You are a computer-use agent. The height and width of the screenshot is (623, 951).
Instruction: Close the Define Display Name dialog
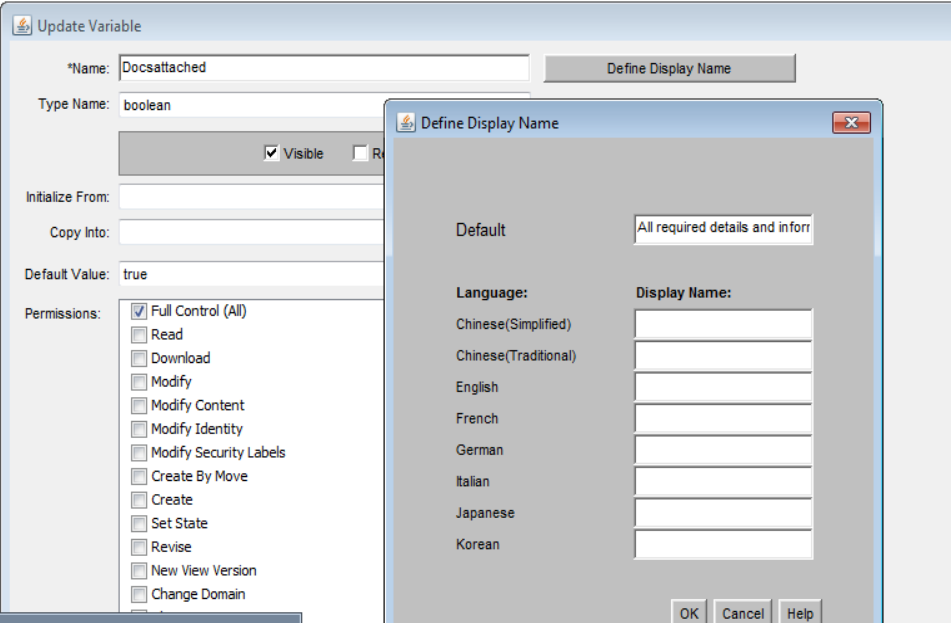pyautogui.click(x=851, y=123)
